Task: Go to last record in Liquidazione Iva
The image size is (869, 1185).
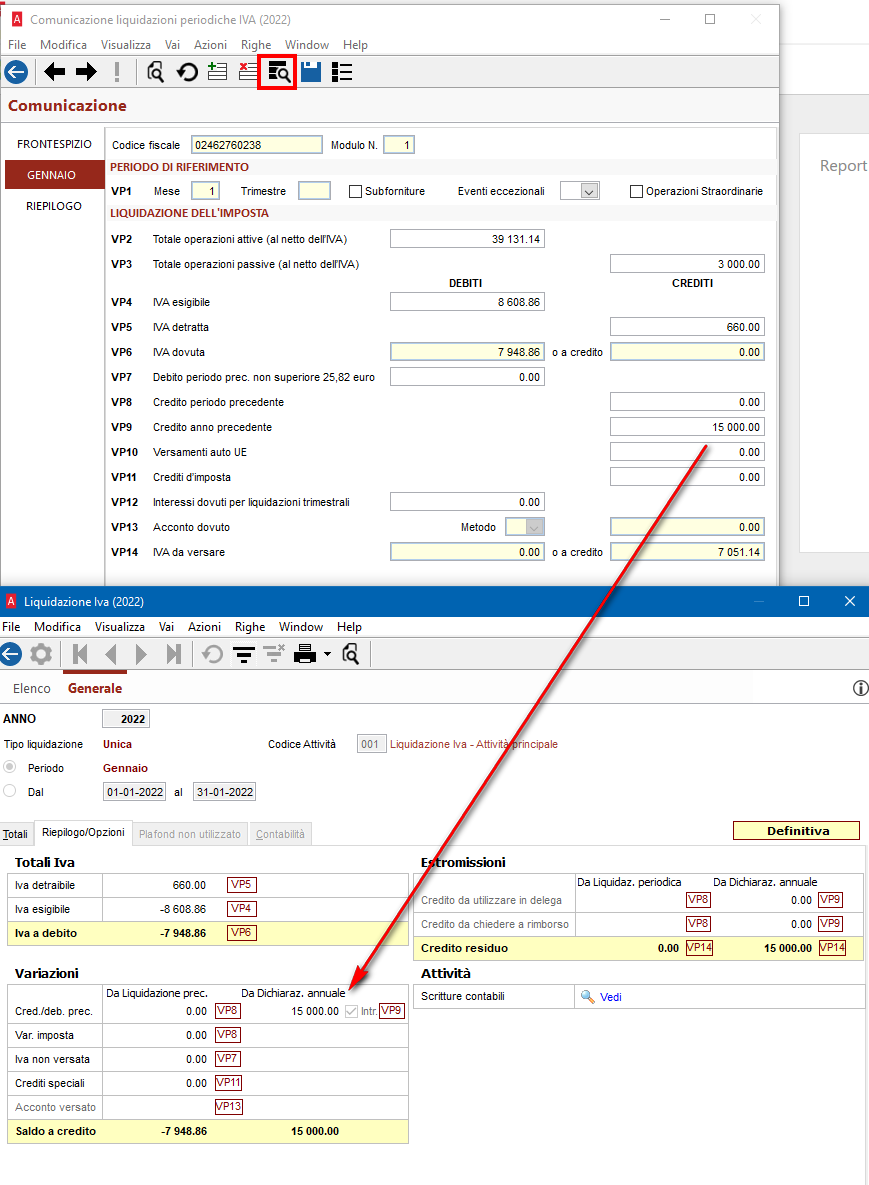Action: point(173,654)
